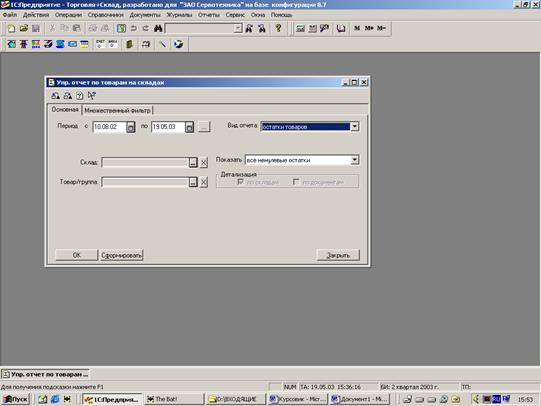Open the 'Справочники' menu

coord(106,15)
